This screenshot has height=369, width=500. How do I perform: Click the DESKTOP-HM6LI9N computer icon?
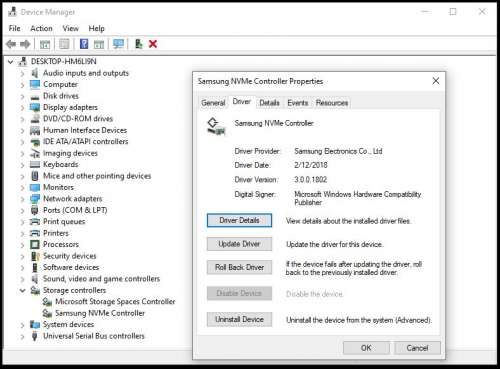[x=23, y=61]
